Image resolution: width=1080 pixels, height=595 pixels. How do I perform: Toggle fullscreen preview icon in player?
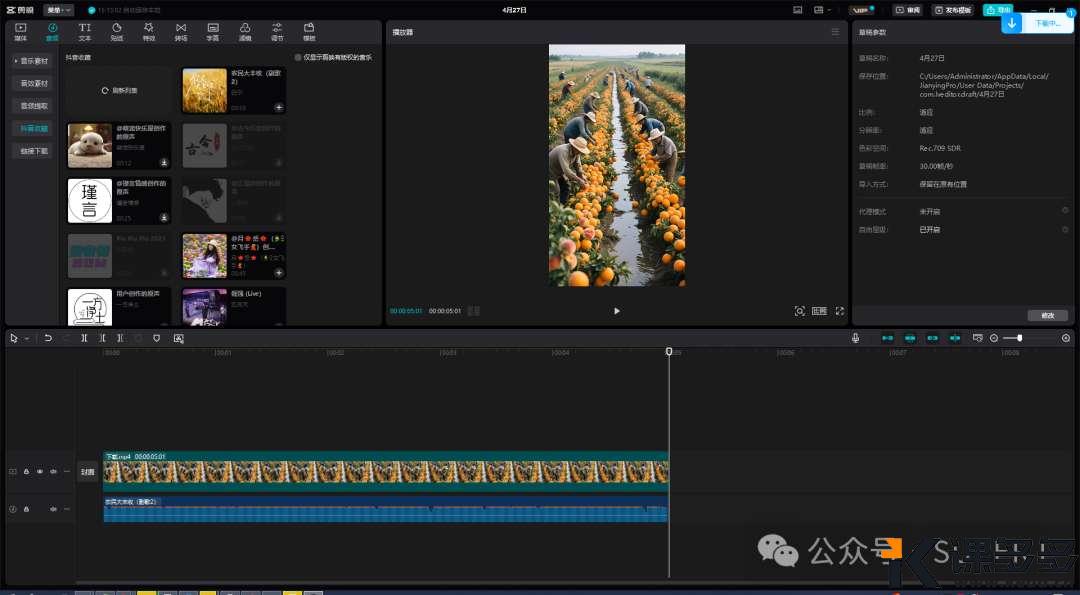point(839,311)
